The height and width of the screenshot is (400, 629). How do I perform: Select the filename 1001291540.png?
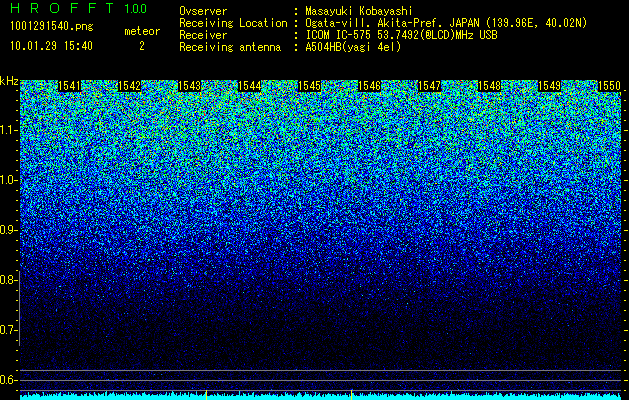52,26
